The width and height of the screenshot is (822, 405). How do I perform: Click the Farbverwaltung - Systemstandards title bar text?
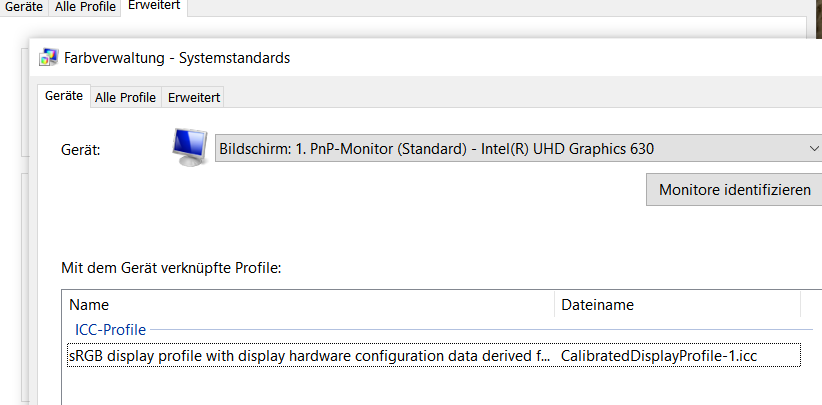(177, 57)
